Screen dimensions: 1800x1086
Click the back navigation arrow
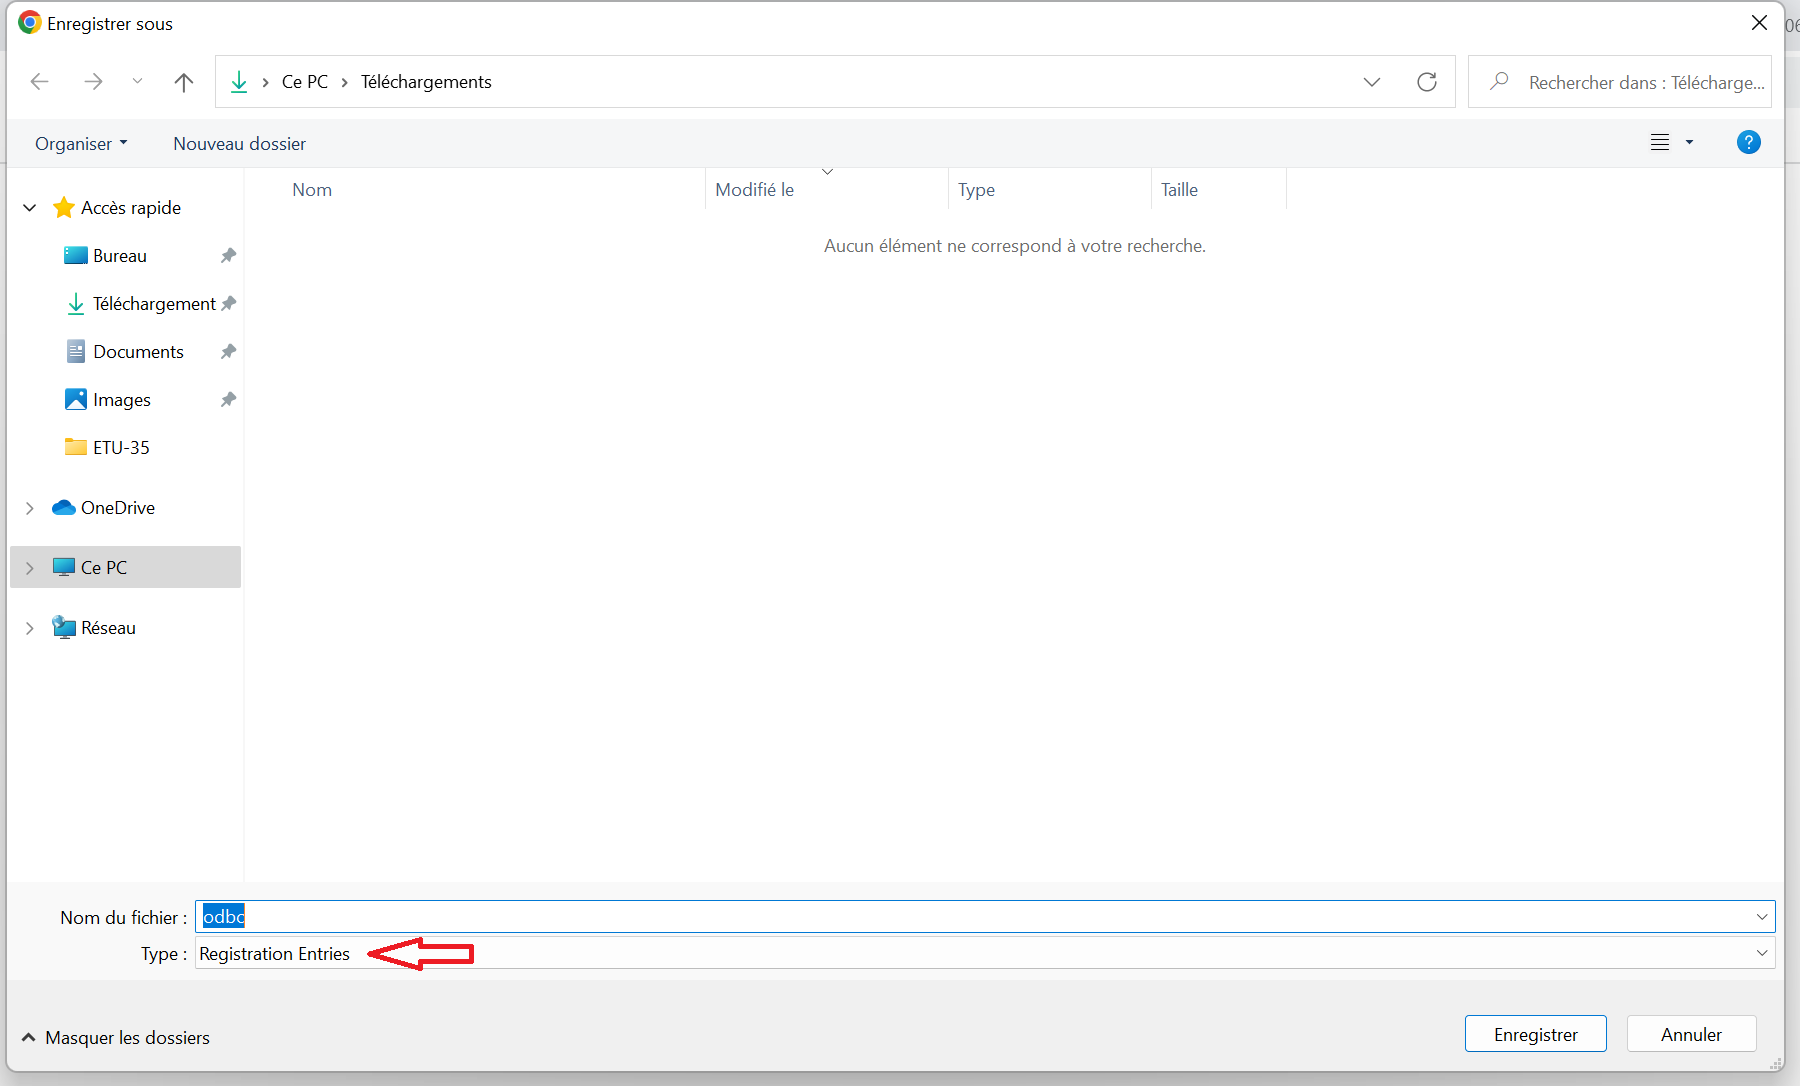click(40, 82)
